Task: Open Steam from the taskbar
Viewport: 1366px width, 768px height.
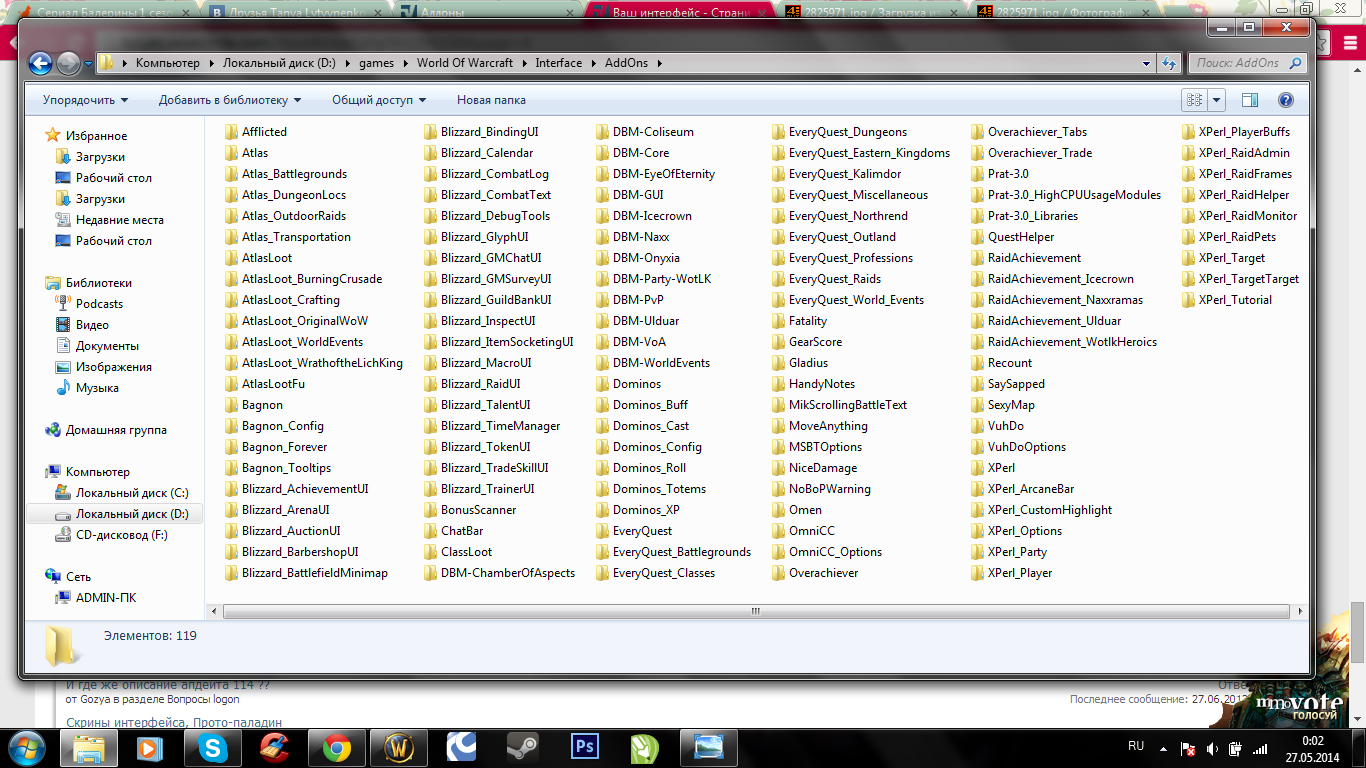Action: 521,748
